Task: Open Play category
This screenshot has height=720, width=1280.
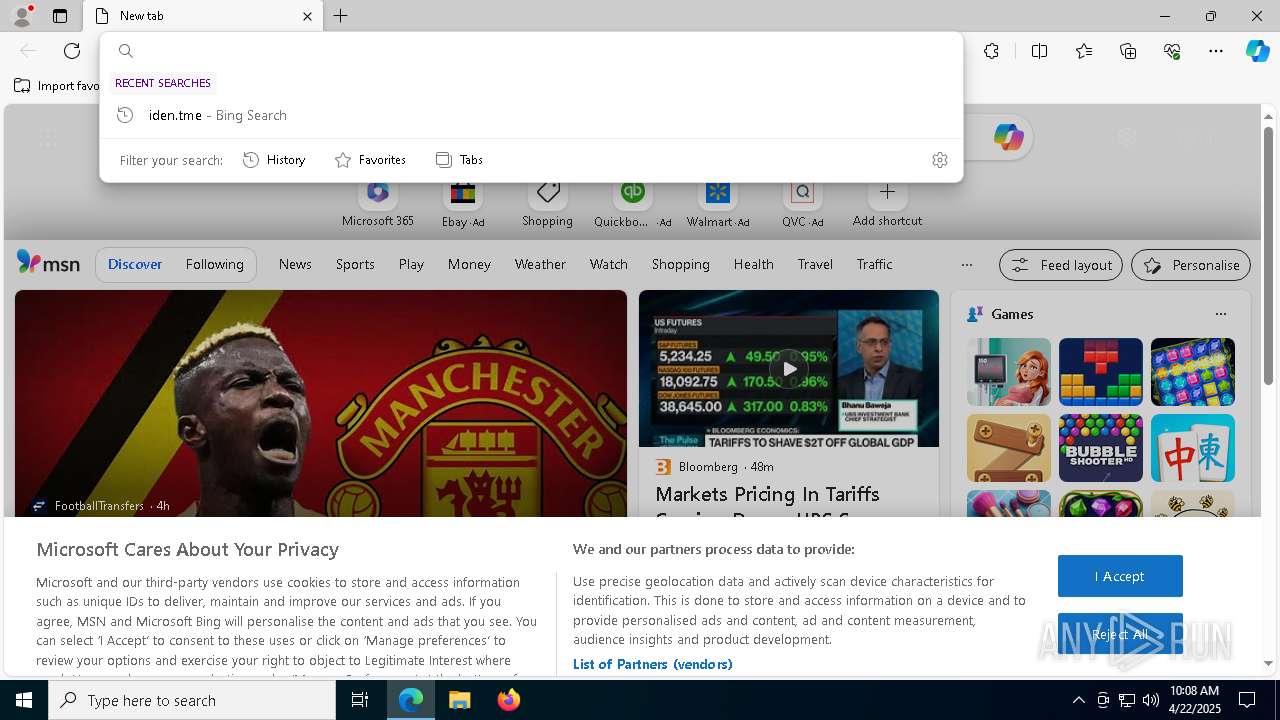Action: (411, 264)
